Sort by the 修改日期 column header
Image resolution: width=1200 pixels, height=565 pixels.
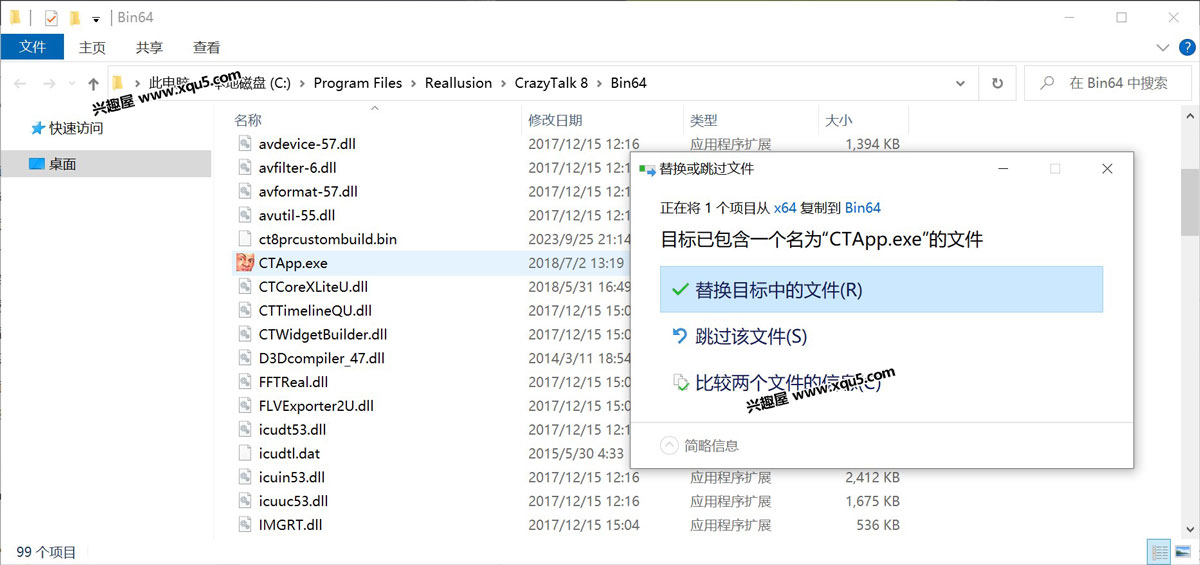coord(555,120)
